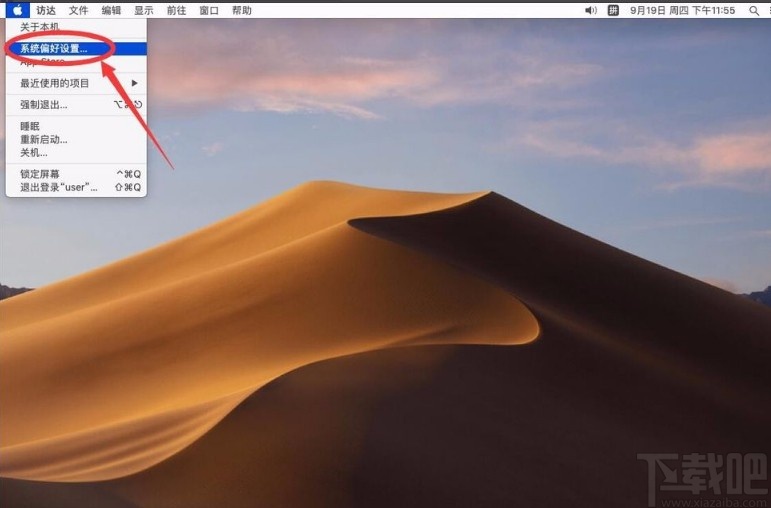Select 睡眠 to sleep the Mac

tap(30, 127)
